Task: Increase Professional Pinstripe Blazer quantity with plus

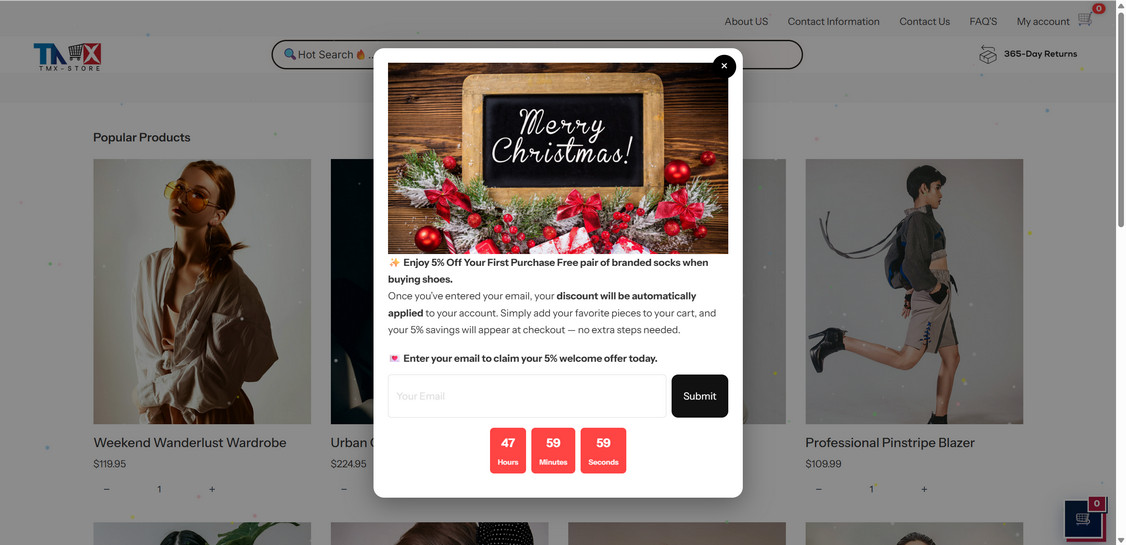Action: pos(924,489)
